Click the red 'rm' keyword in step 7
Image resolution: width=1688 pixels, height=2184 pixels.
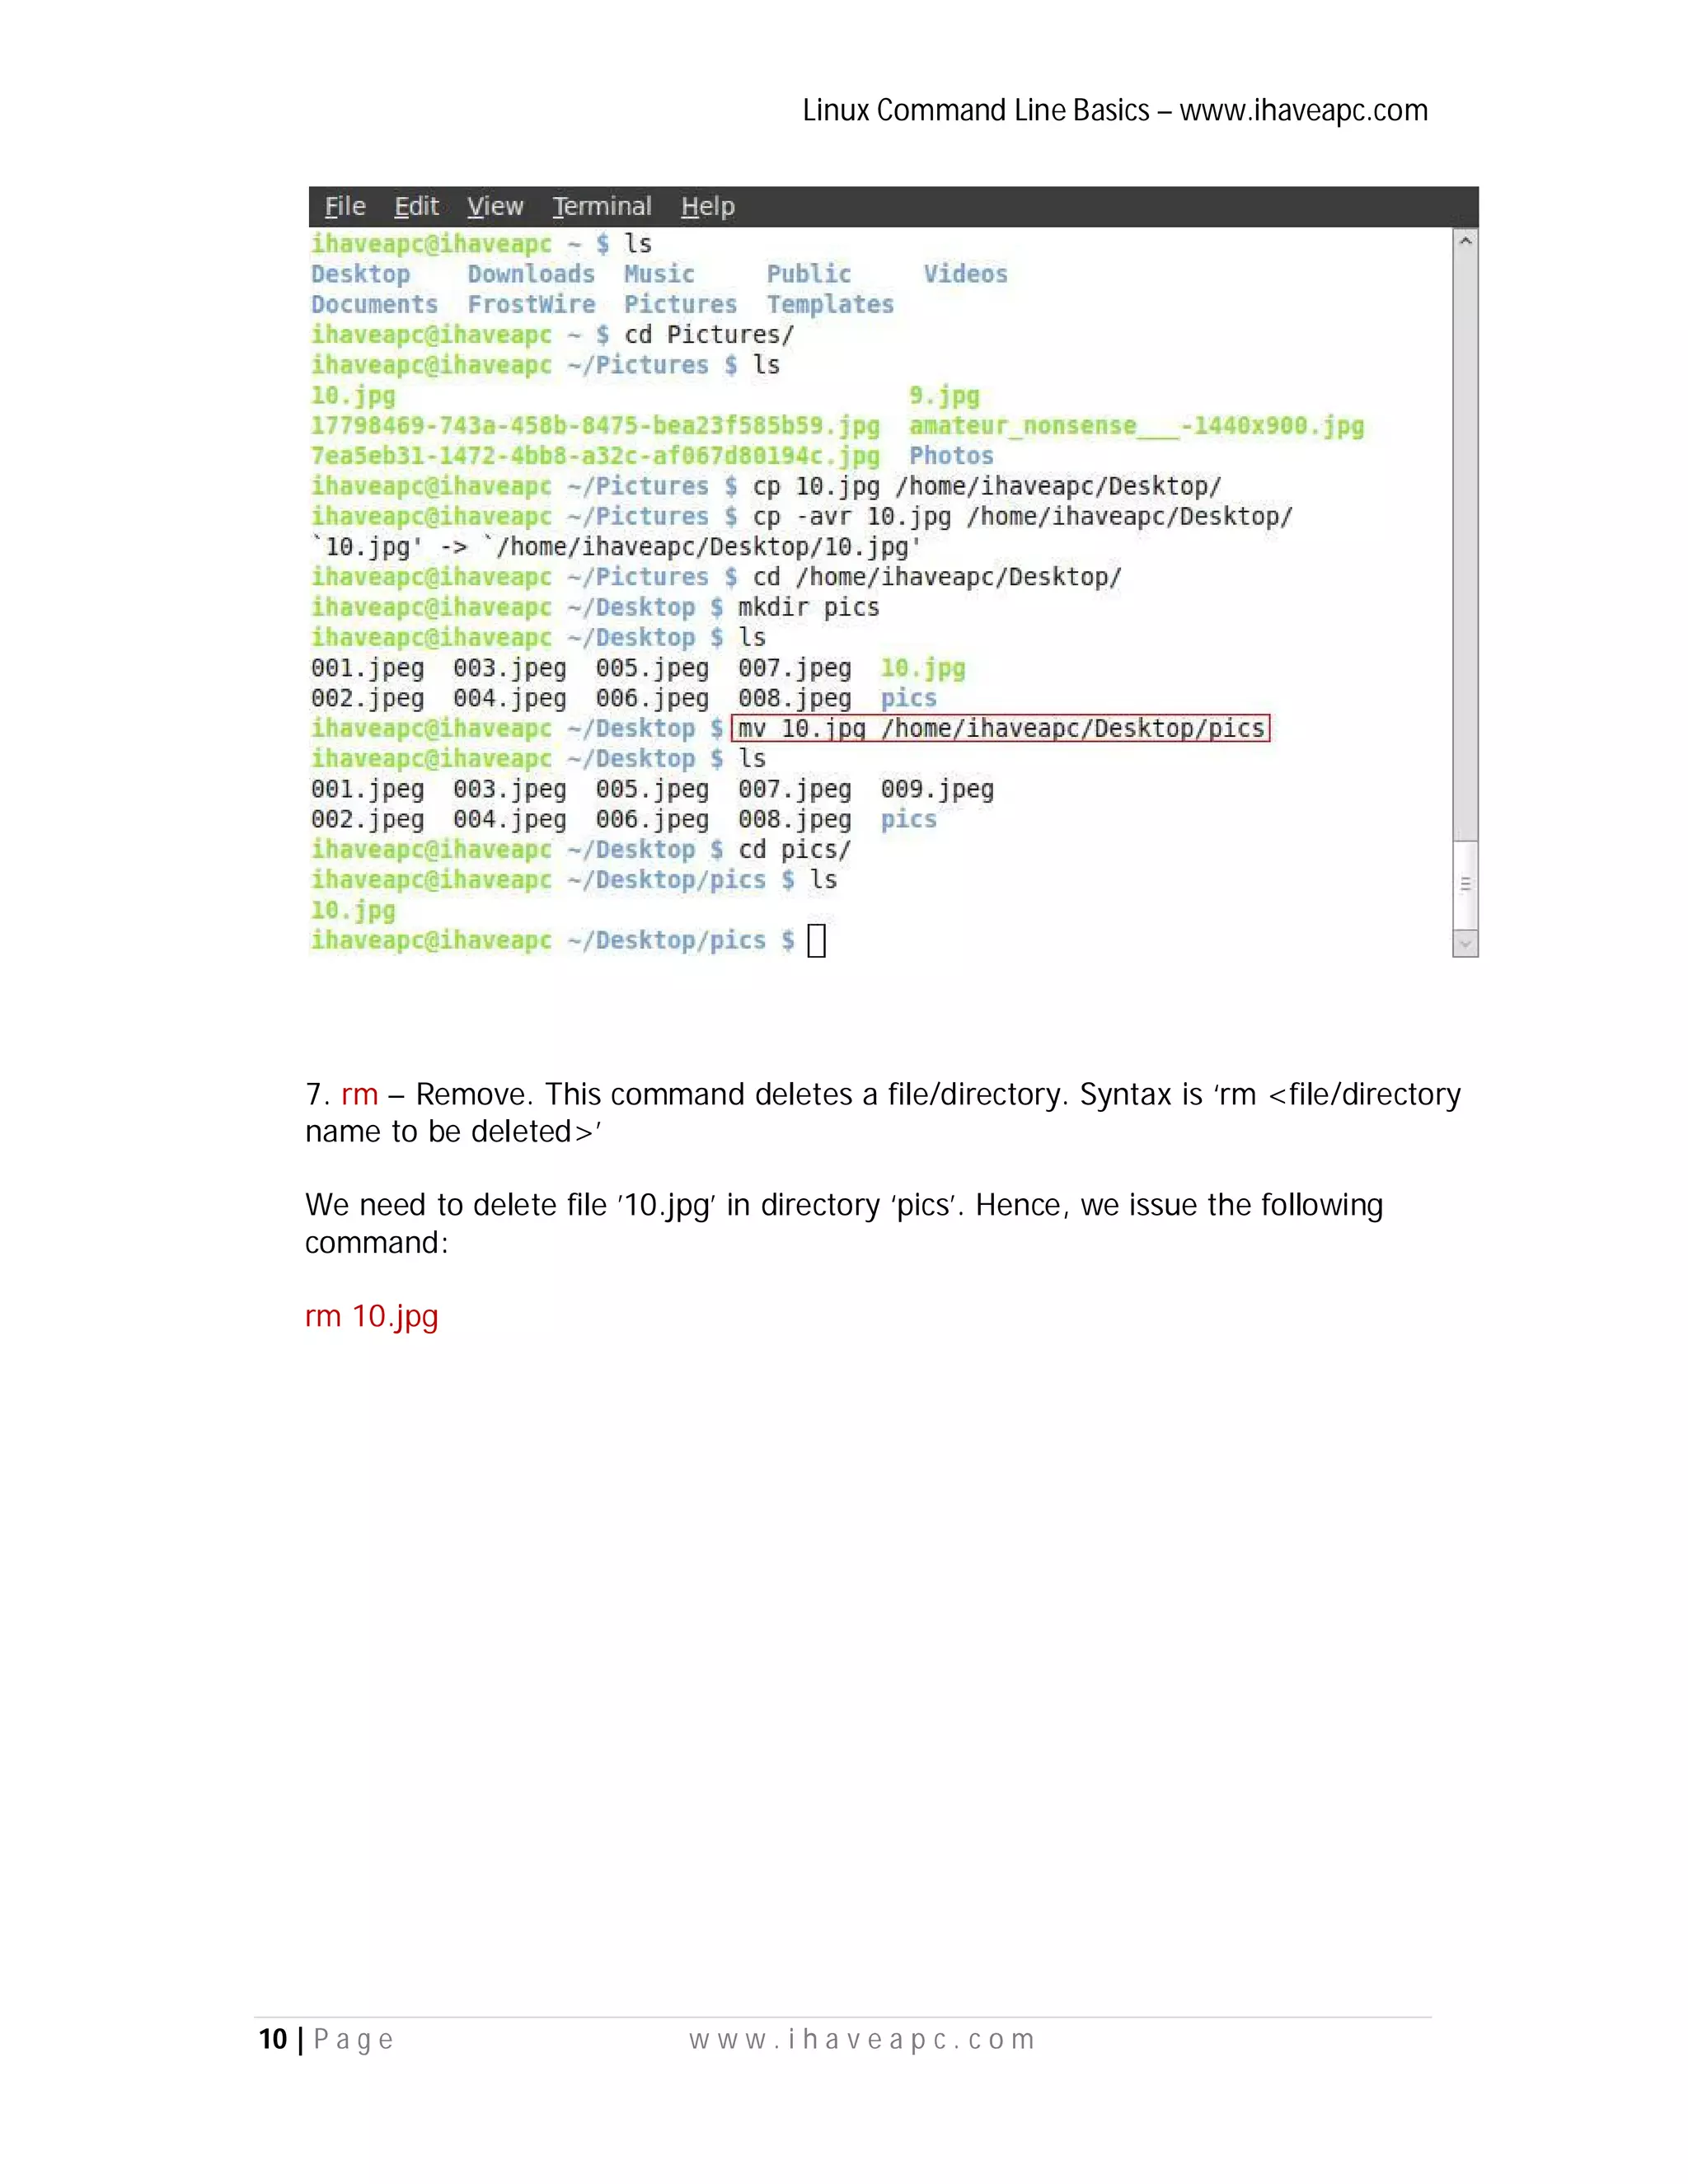pos(359,1094)
